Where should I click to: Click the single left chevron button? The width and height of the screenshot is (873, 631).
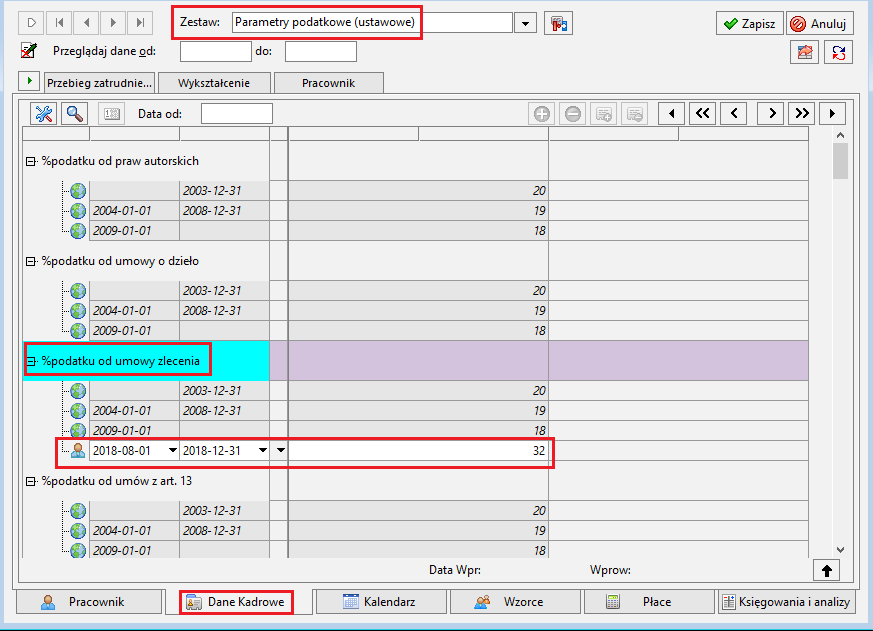734,114
